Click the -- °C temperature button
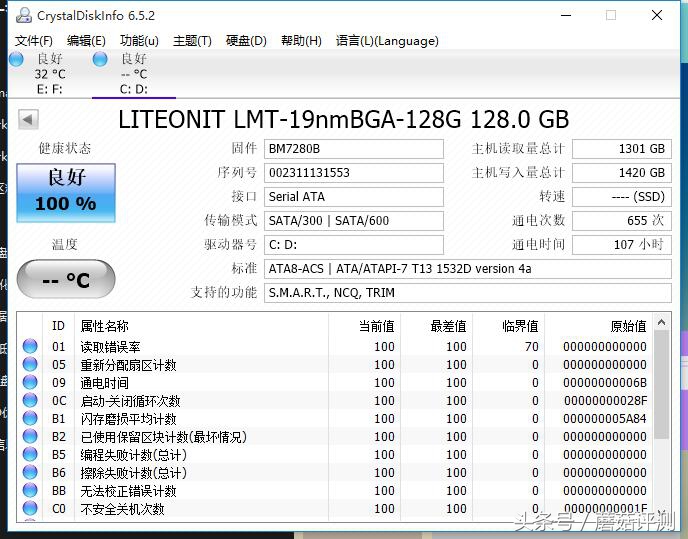688x539 pixels. 66,279
